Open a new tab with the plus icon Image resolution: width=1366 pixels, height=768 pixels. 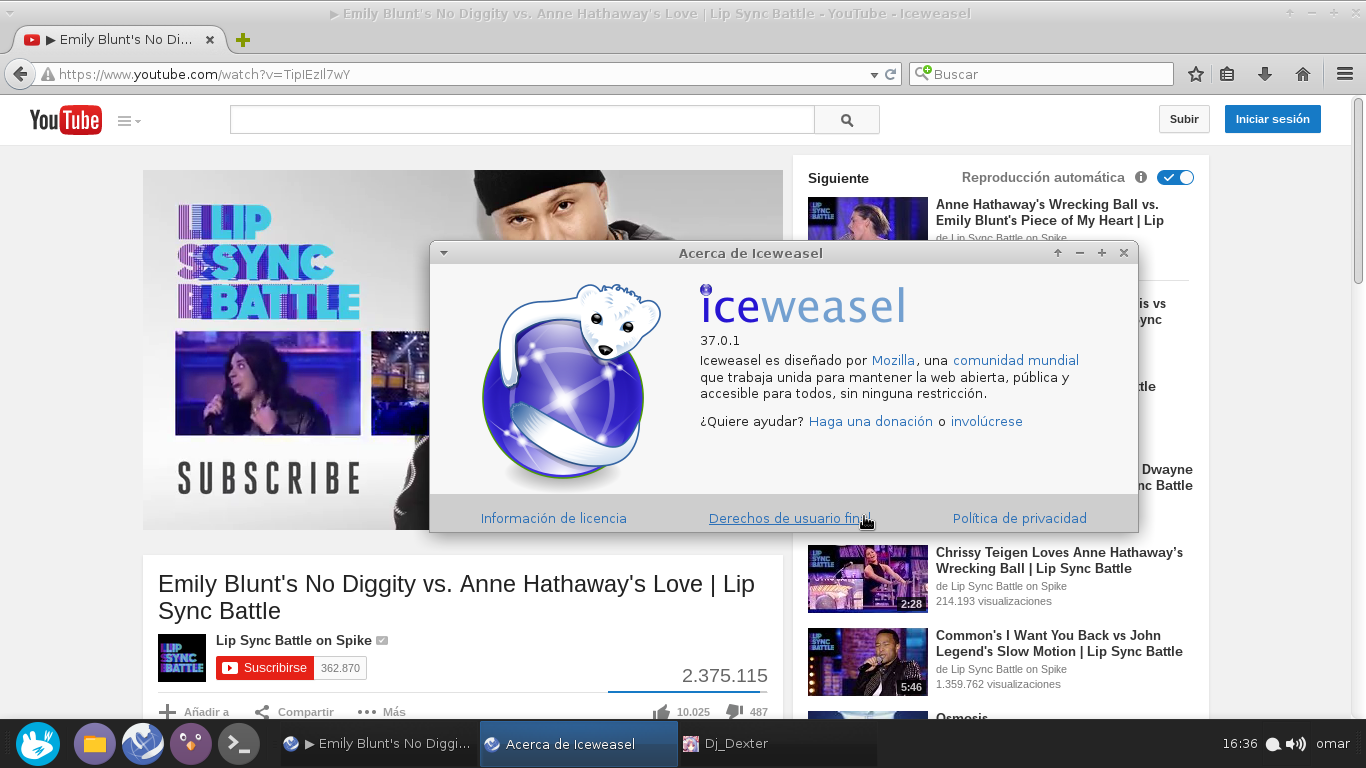[x=243, y=40]
